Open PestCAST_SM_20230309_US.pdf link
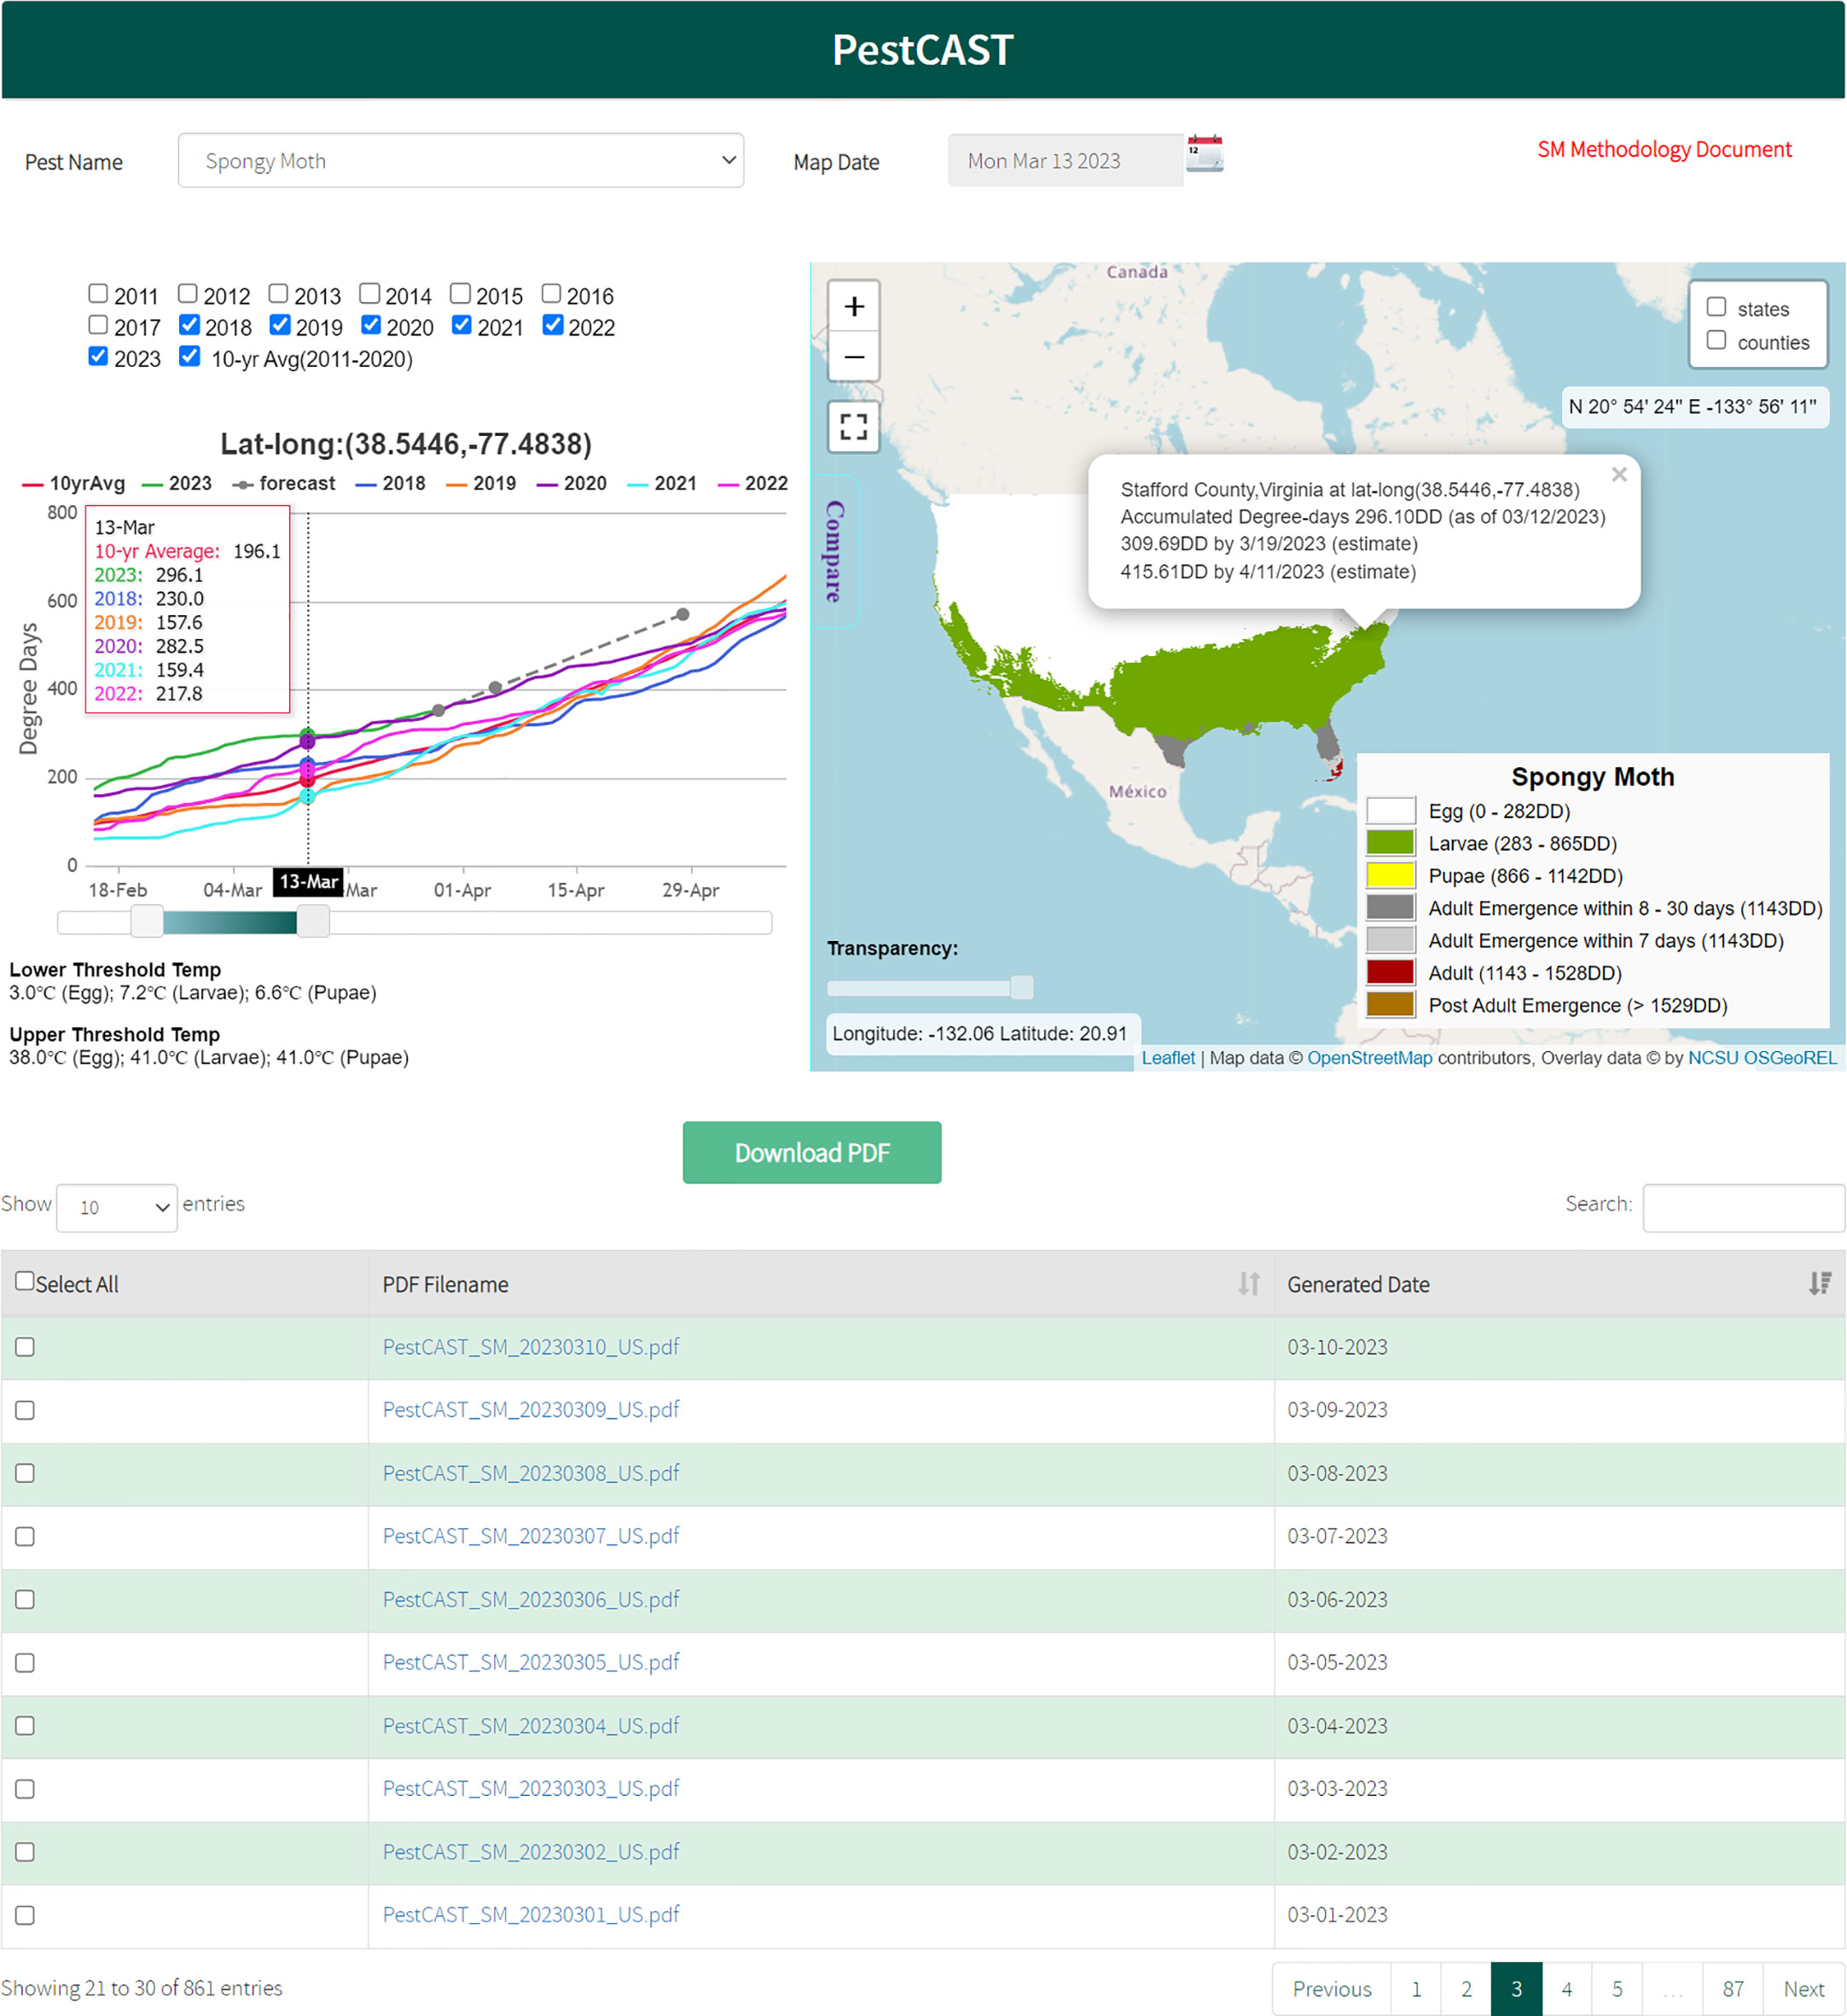 click(531, 1410)
